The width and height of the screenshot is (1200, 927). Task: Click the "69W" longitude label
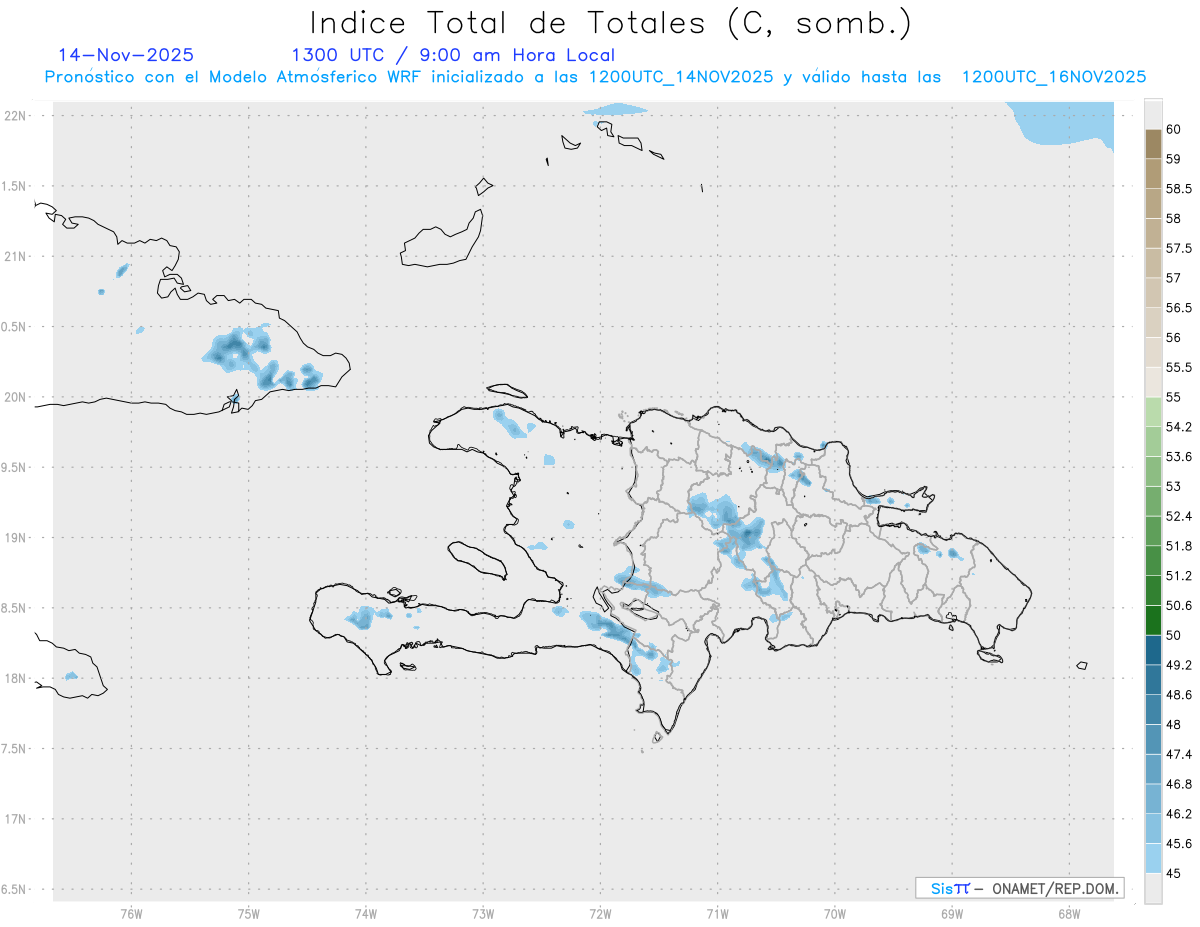(x=952, y=913)
